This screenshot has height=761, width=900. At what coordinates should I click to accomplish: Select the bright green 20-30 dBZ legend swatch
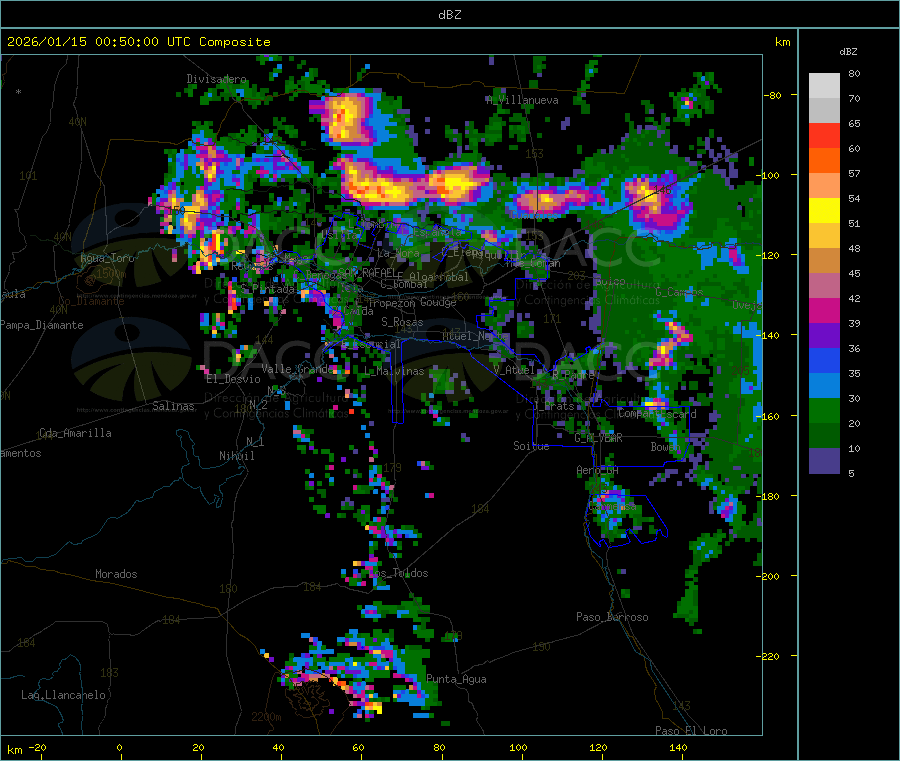(824, 410)
